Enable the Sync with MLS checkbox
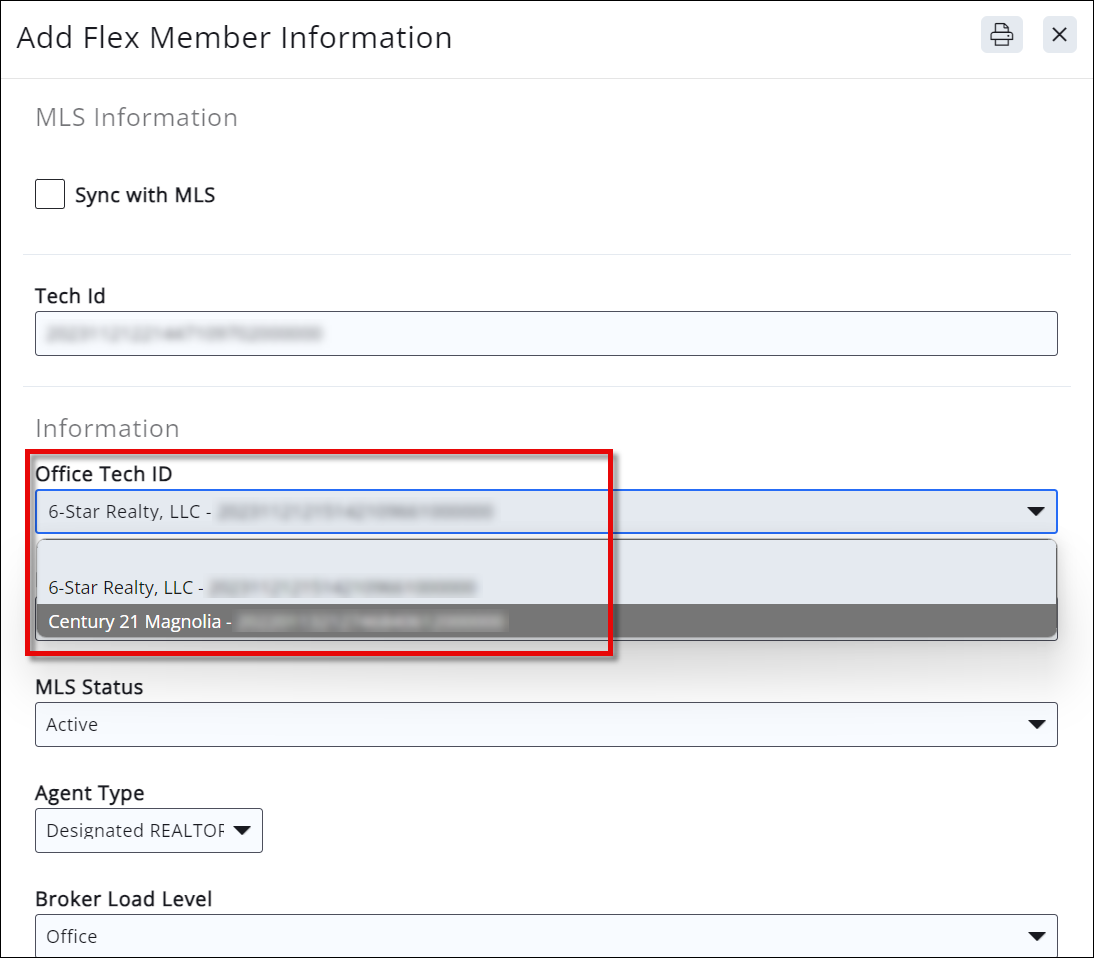This screenshot has height=958, width=1094. [x=50, y=194]
